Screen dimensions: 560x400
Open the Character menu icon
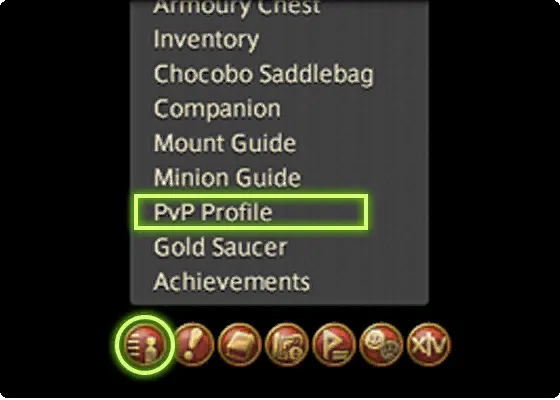tap(145, 345)
